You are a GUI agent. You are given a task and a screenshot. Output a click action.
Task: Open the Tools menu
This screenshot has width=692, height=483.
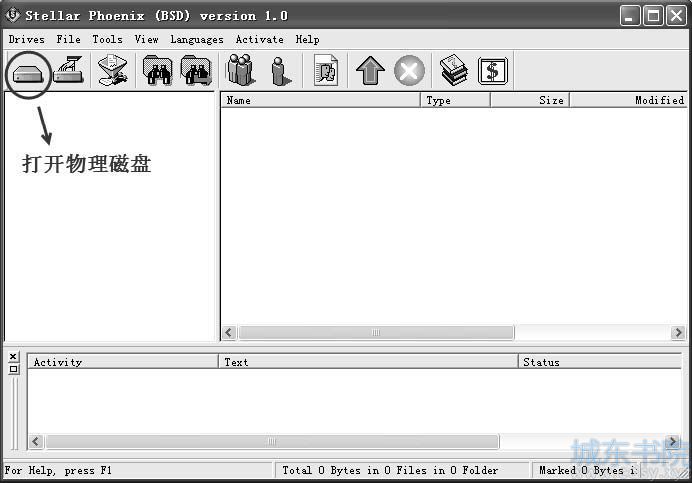(x=108, y=39)
